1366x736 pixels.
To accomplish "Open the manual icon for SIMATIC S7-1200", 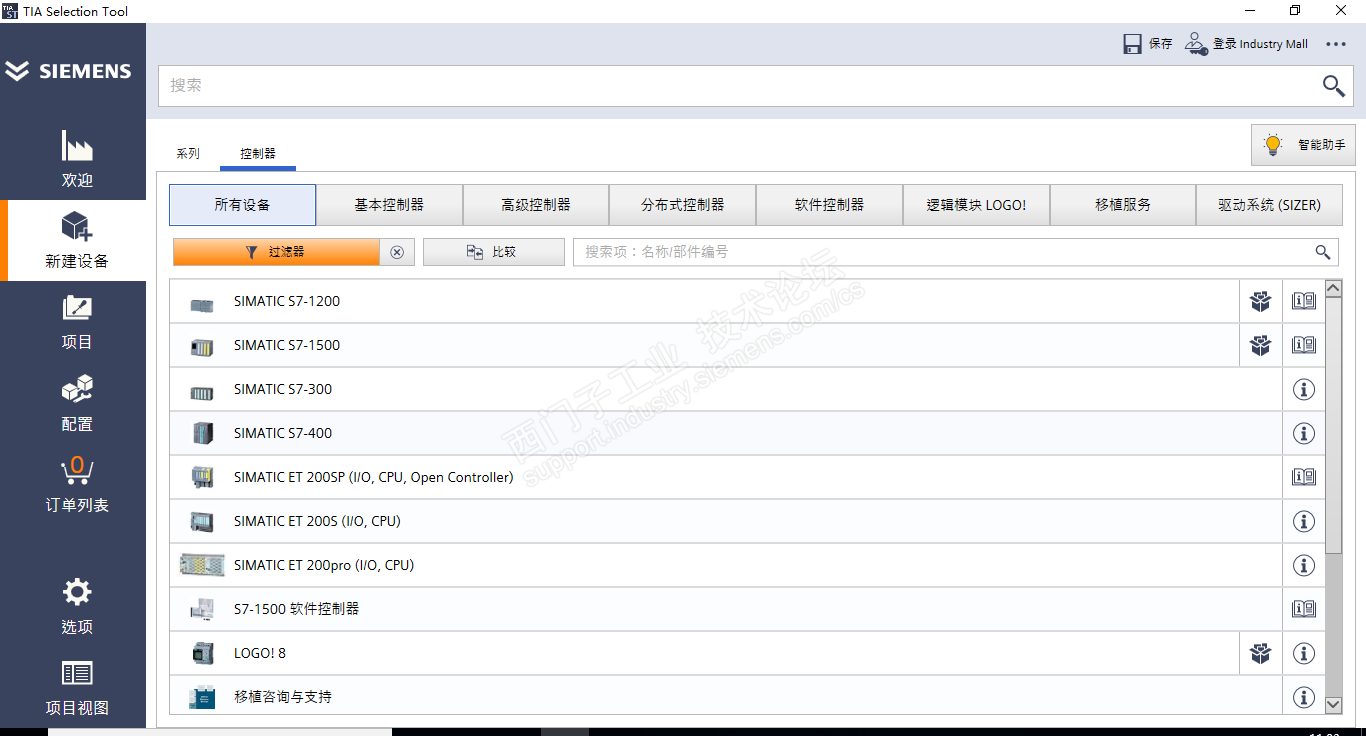I will [1304, 301].
